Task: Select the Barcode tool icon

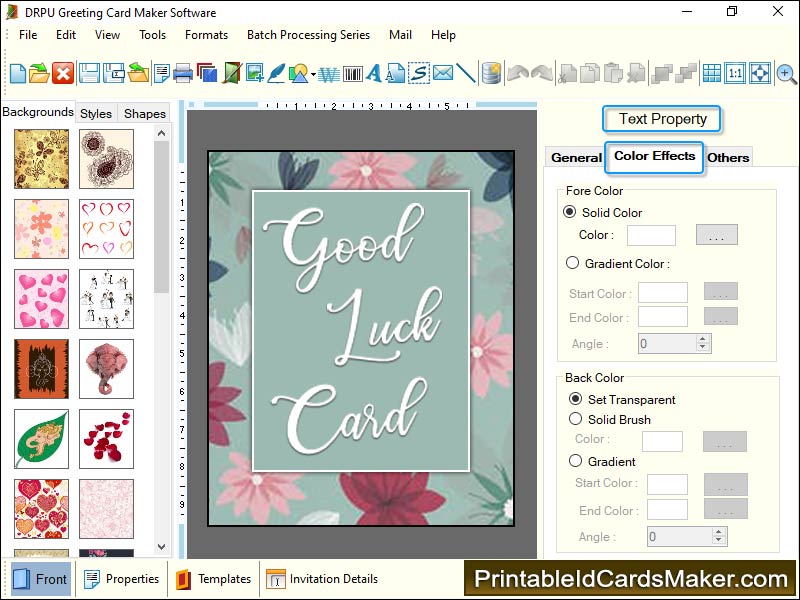Action: 353,73
